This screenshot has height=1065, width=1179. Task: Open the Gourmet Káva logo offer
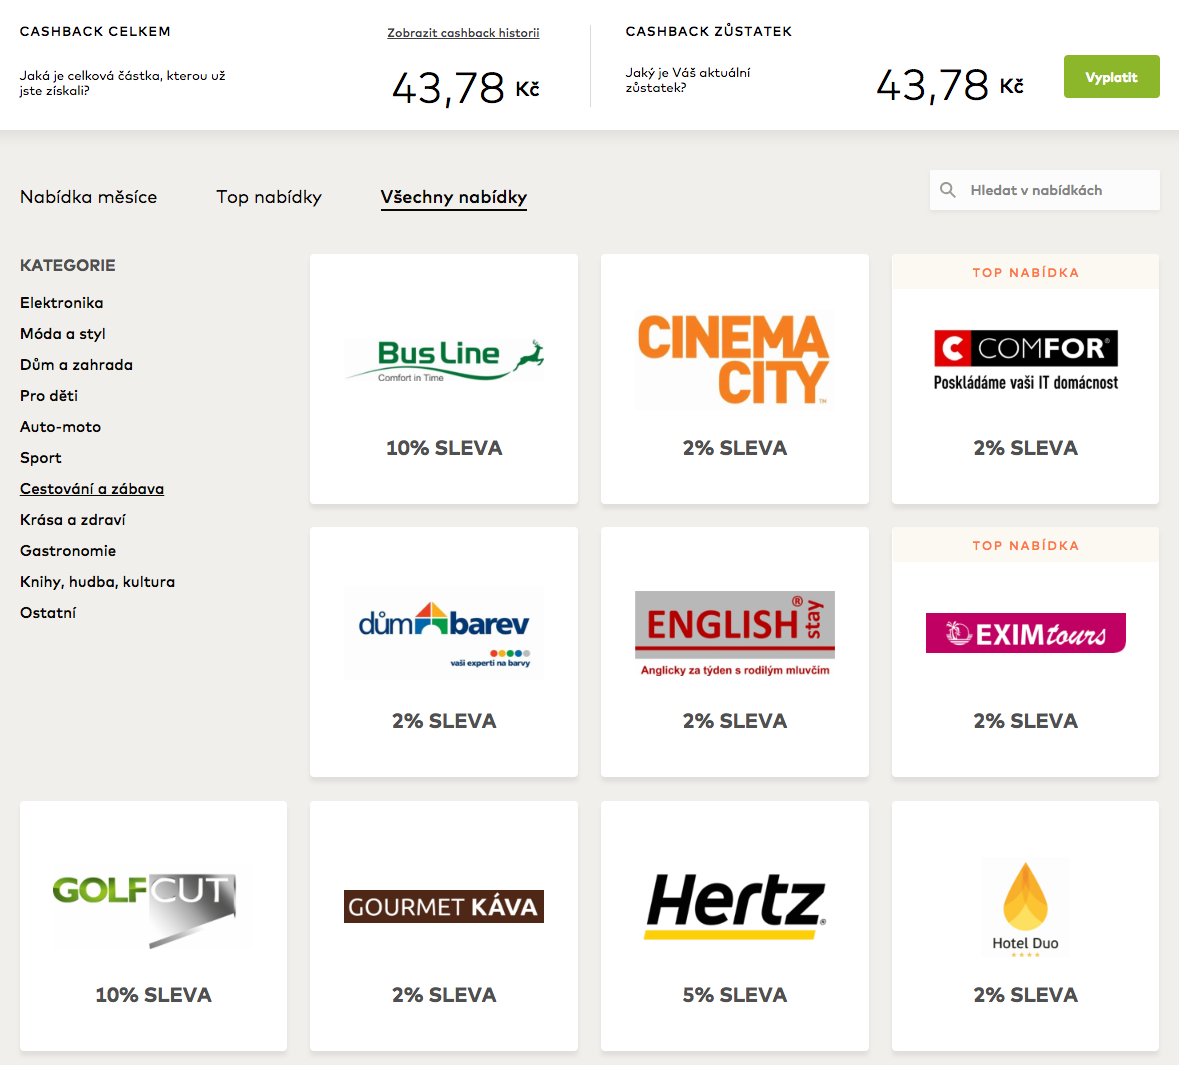[444, 906]
